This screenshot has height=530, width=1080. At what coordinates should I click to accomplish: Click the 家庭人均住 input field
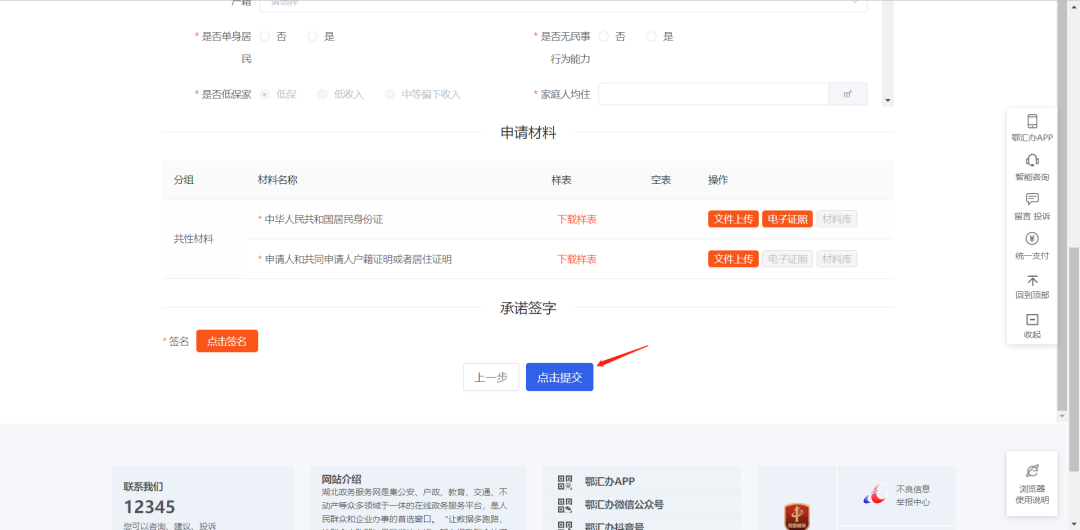click(x=713, y=94)
